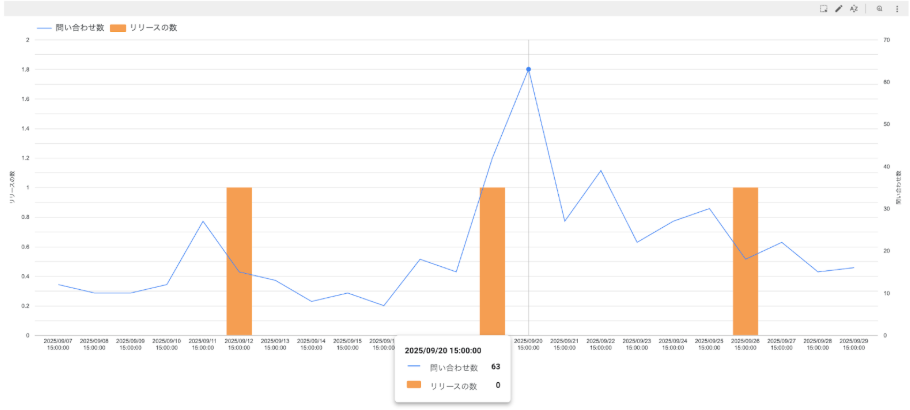Screen dimensions: 910x410
Task: Click the orange リリースの数 row in tooltip
Action: (452, 385)
